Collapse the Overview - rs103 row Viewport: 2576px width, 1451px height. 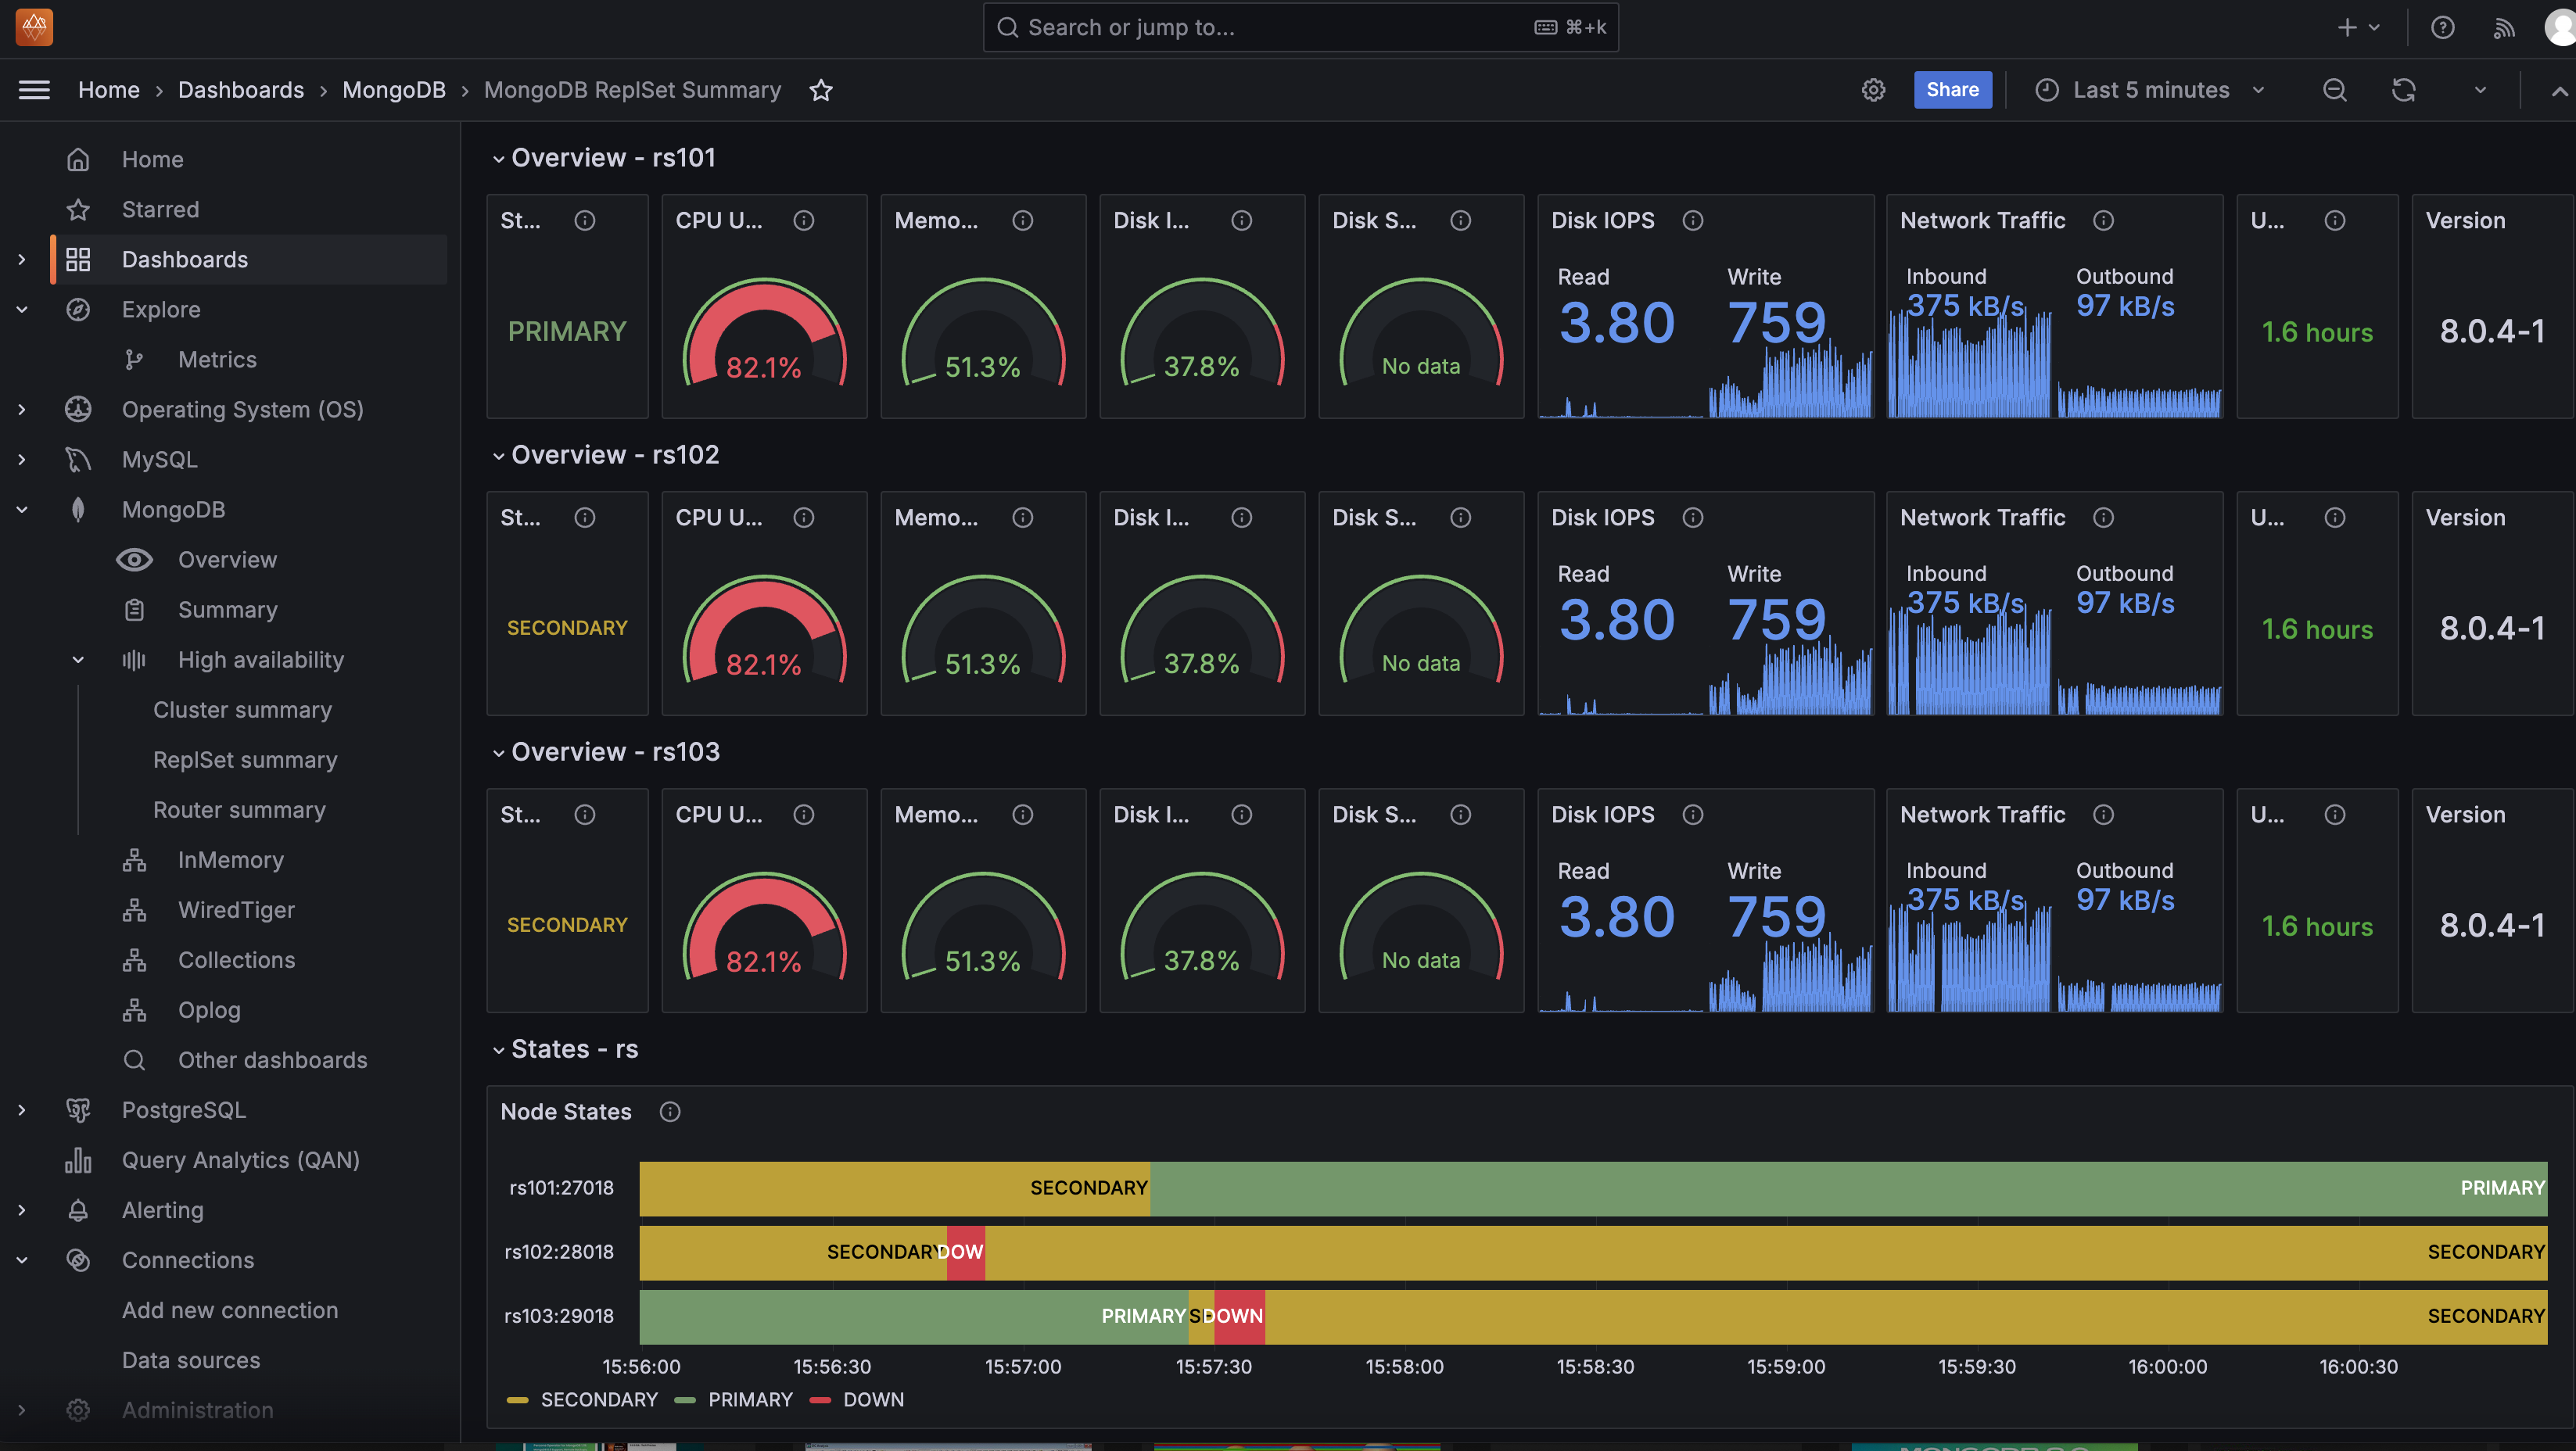click(x=498, y=752)
